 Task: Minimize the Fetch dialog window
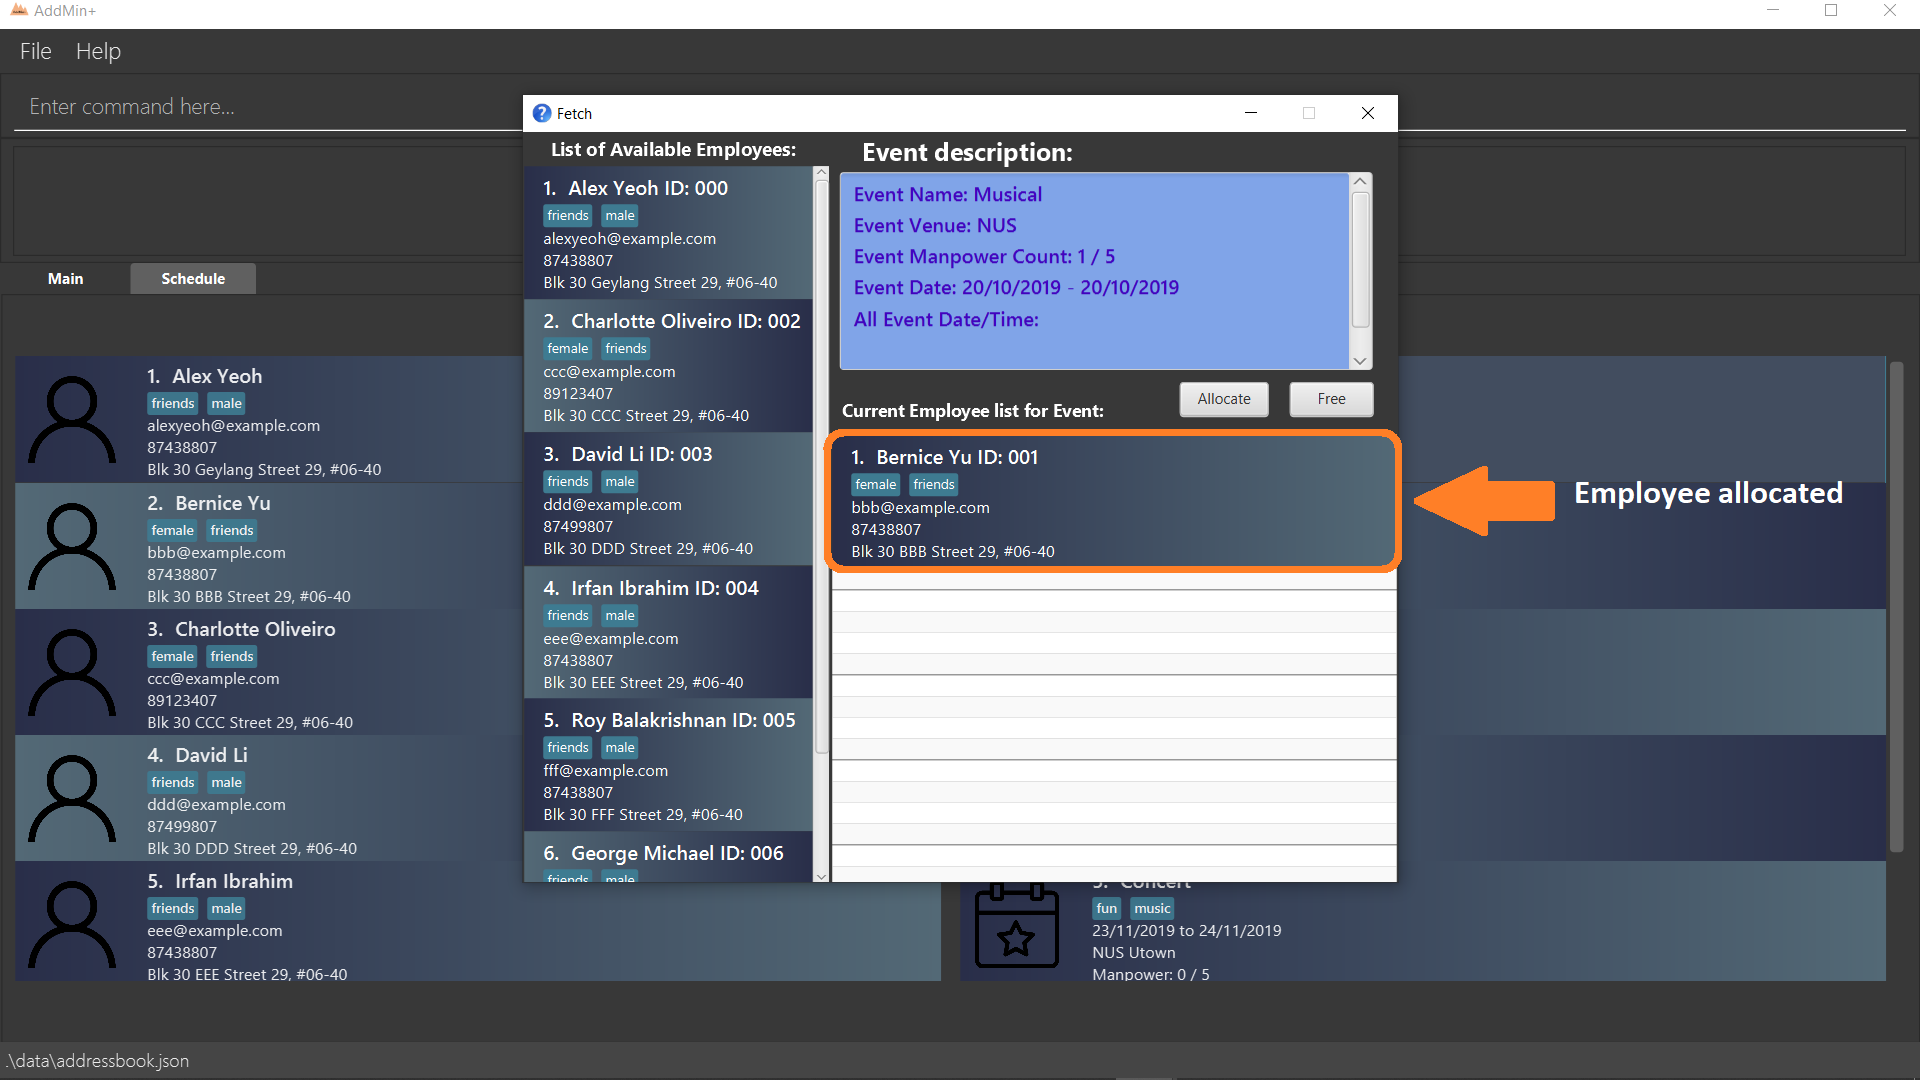1250,113
